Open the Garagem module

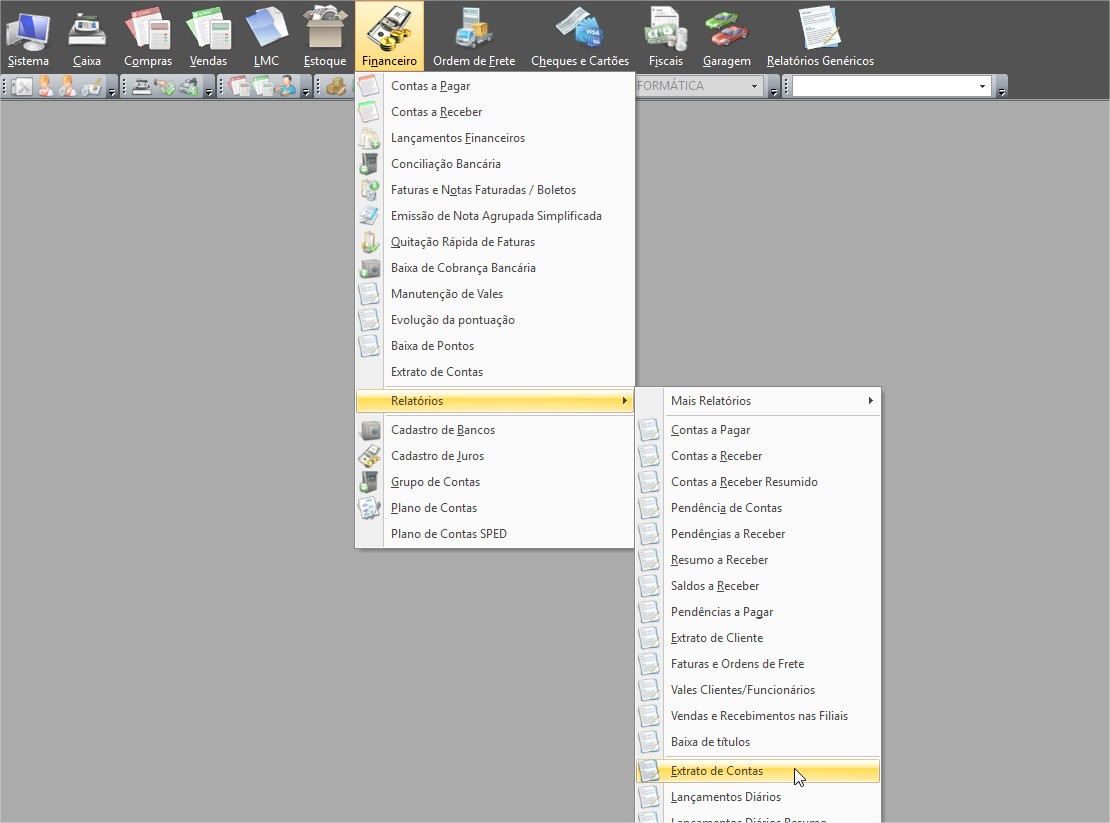[726, 35]
